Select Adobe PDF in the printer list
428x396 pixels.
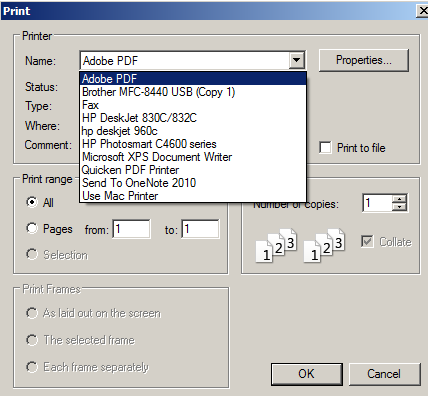click(193, 79)
